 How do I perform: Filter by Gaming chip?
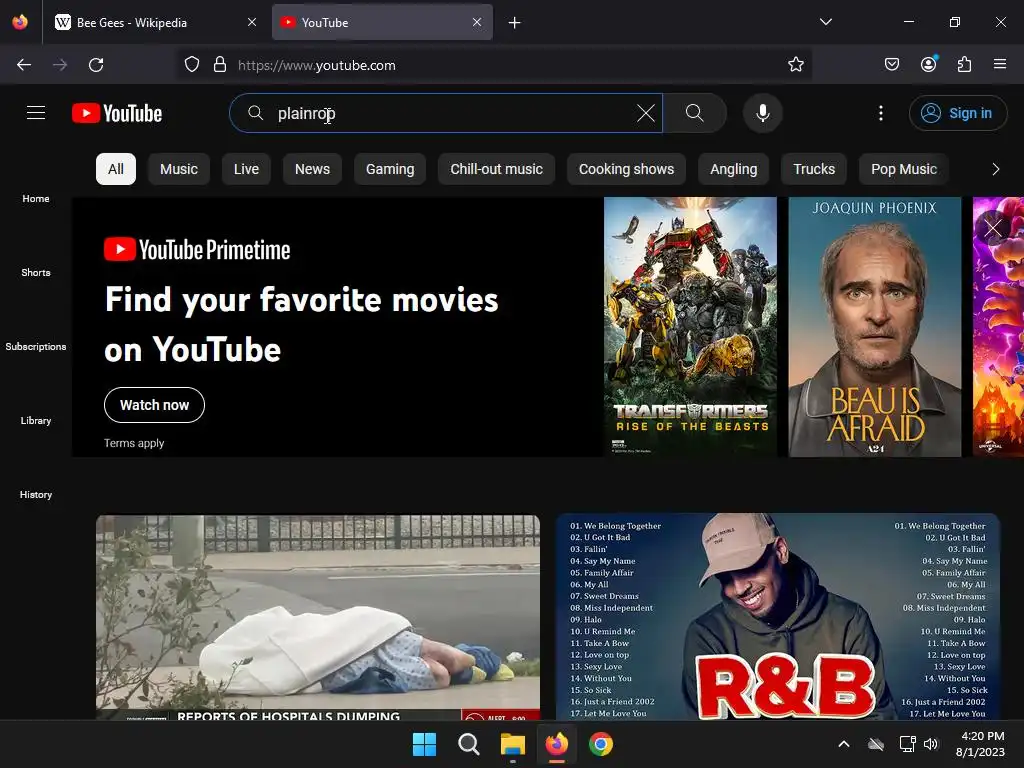tap(390, 169)
